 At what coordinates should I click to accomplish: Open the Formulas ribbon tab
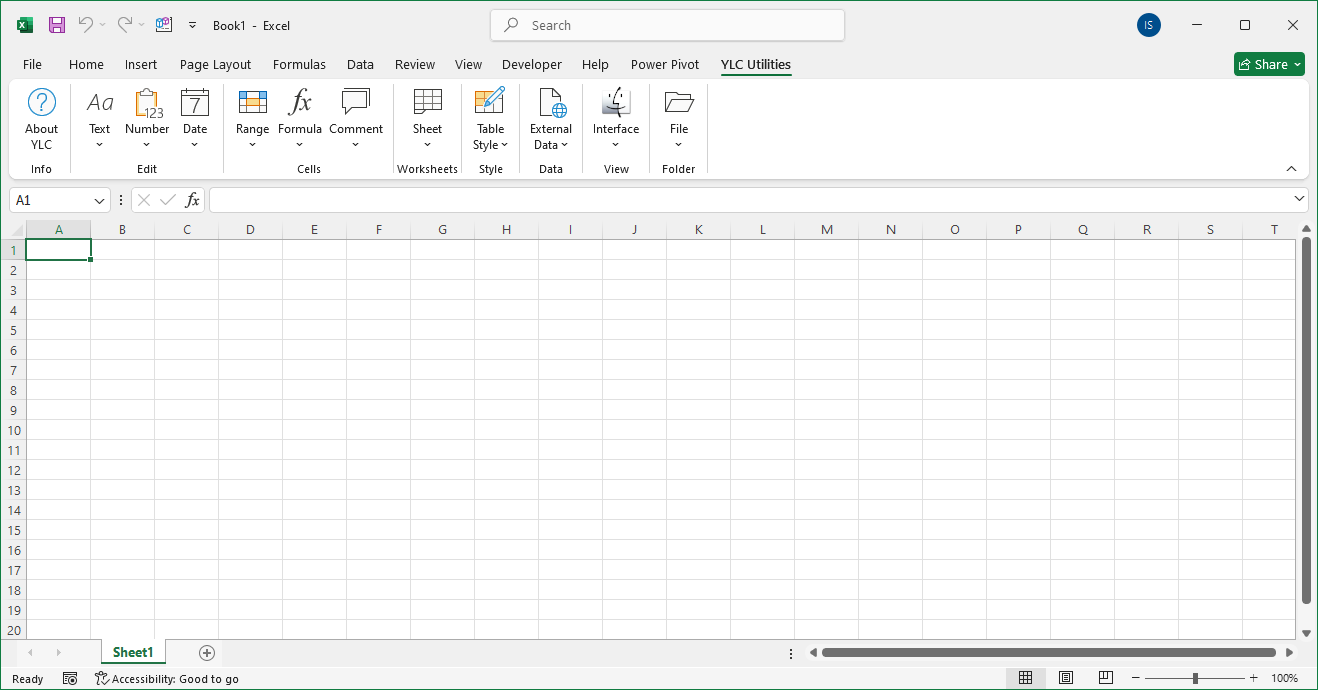tap(299, 64)
